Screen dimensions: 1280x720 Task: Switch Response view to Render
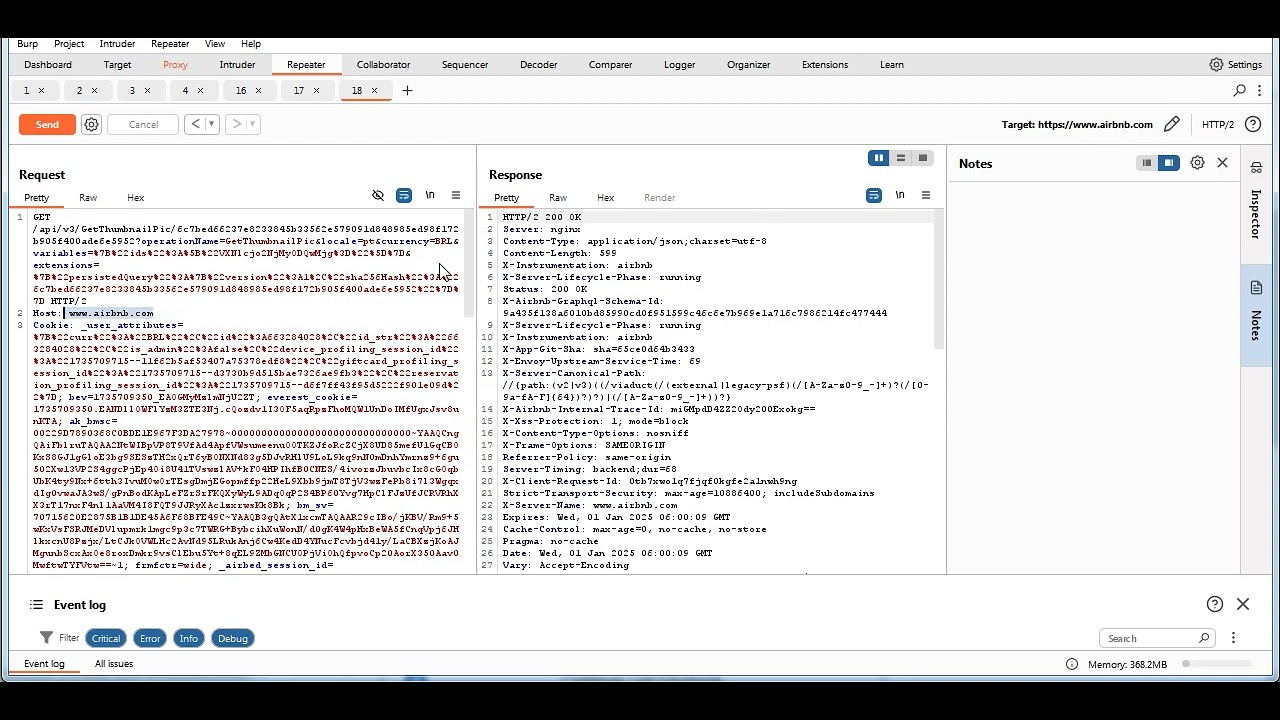tap(659, 198)
